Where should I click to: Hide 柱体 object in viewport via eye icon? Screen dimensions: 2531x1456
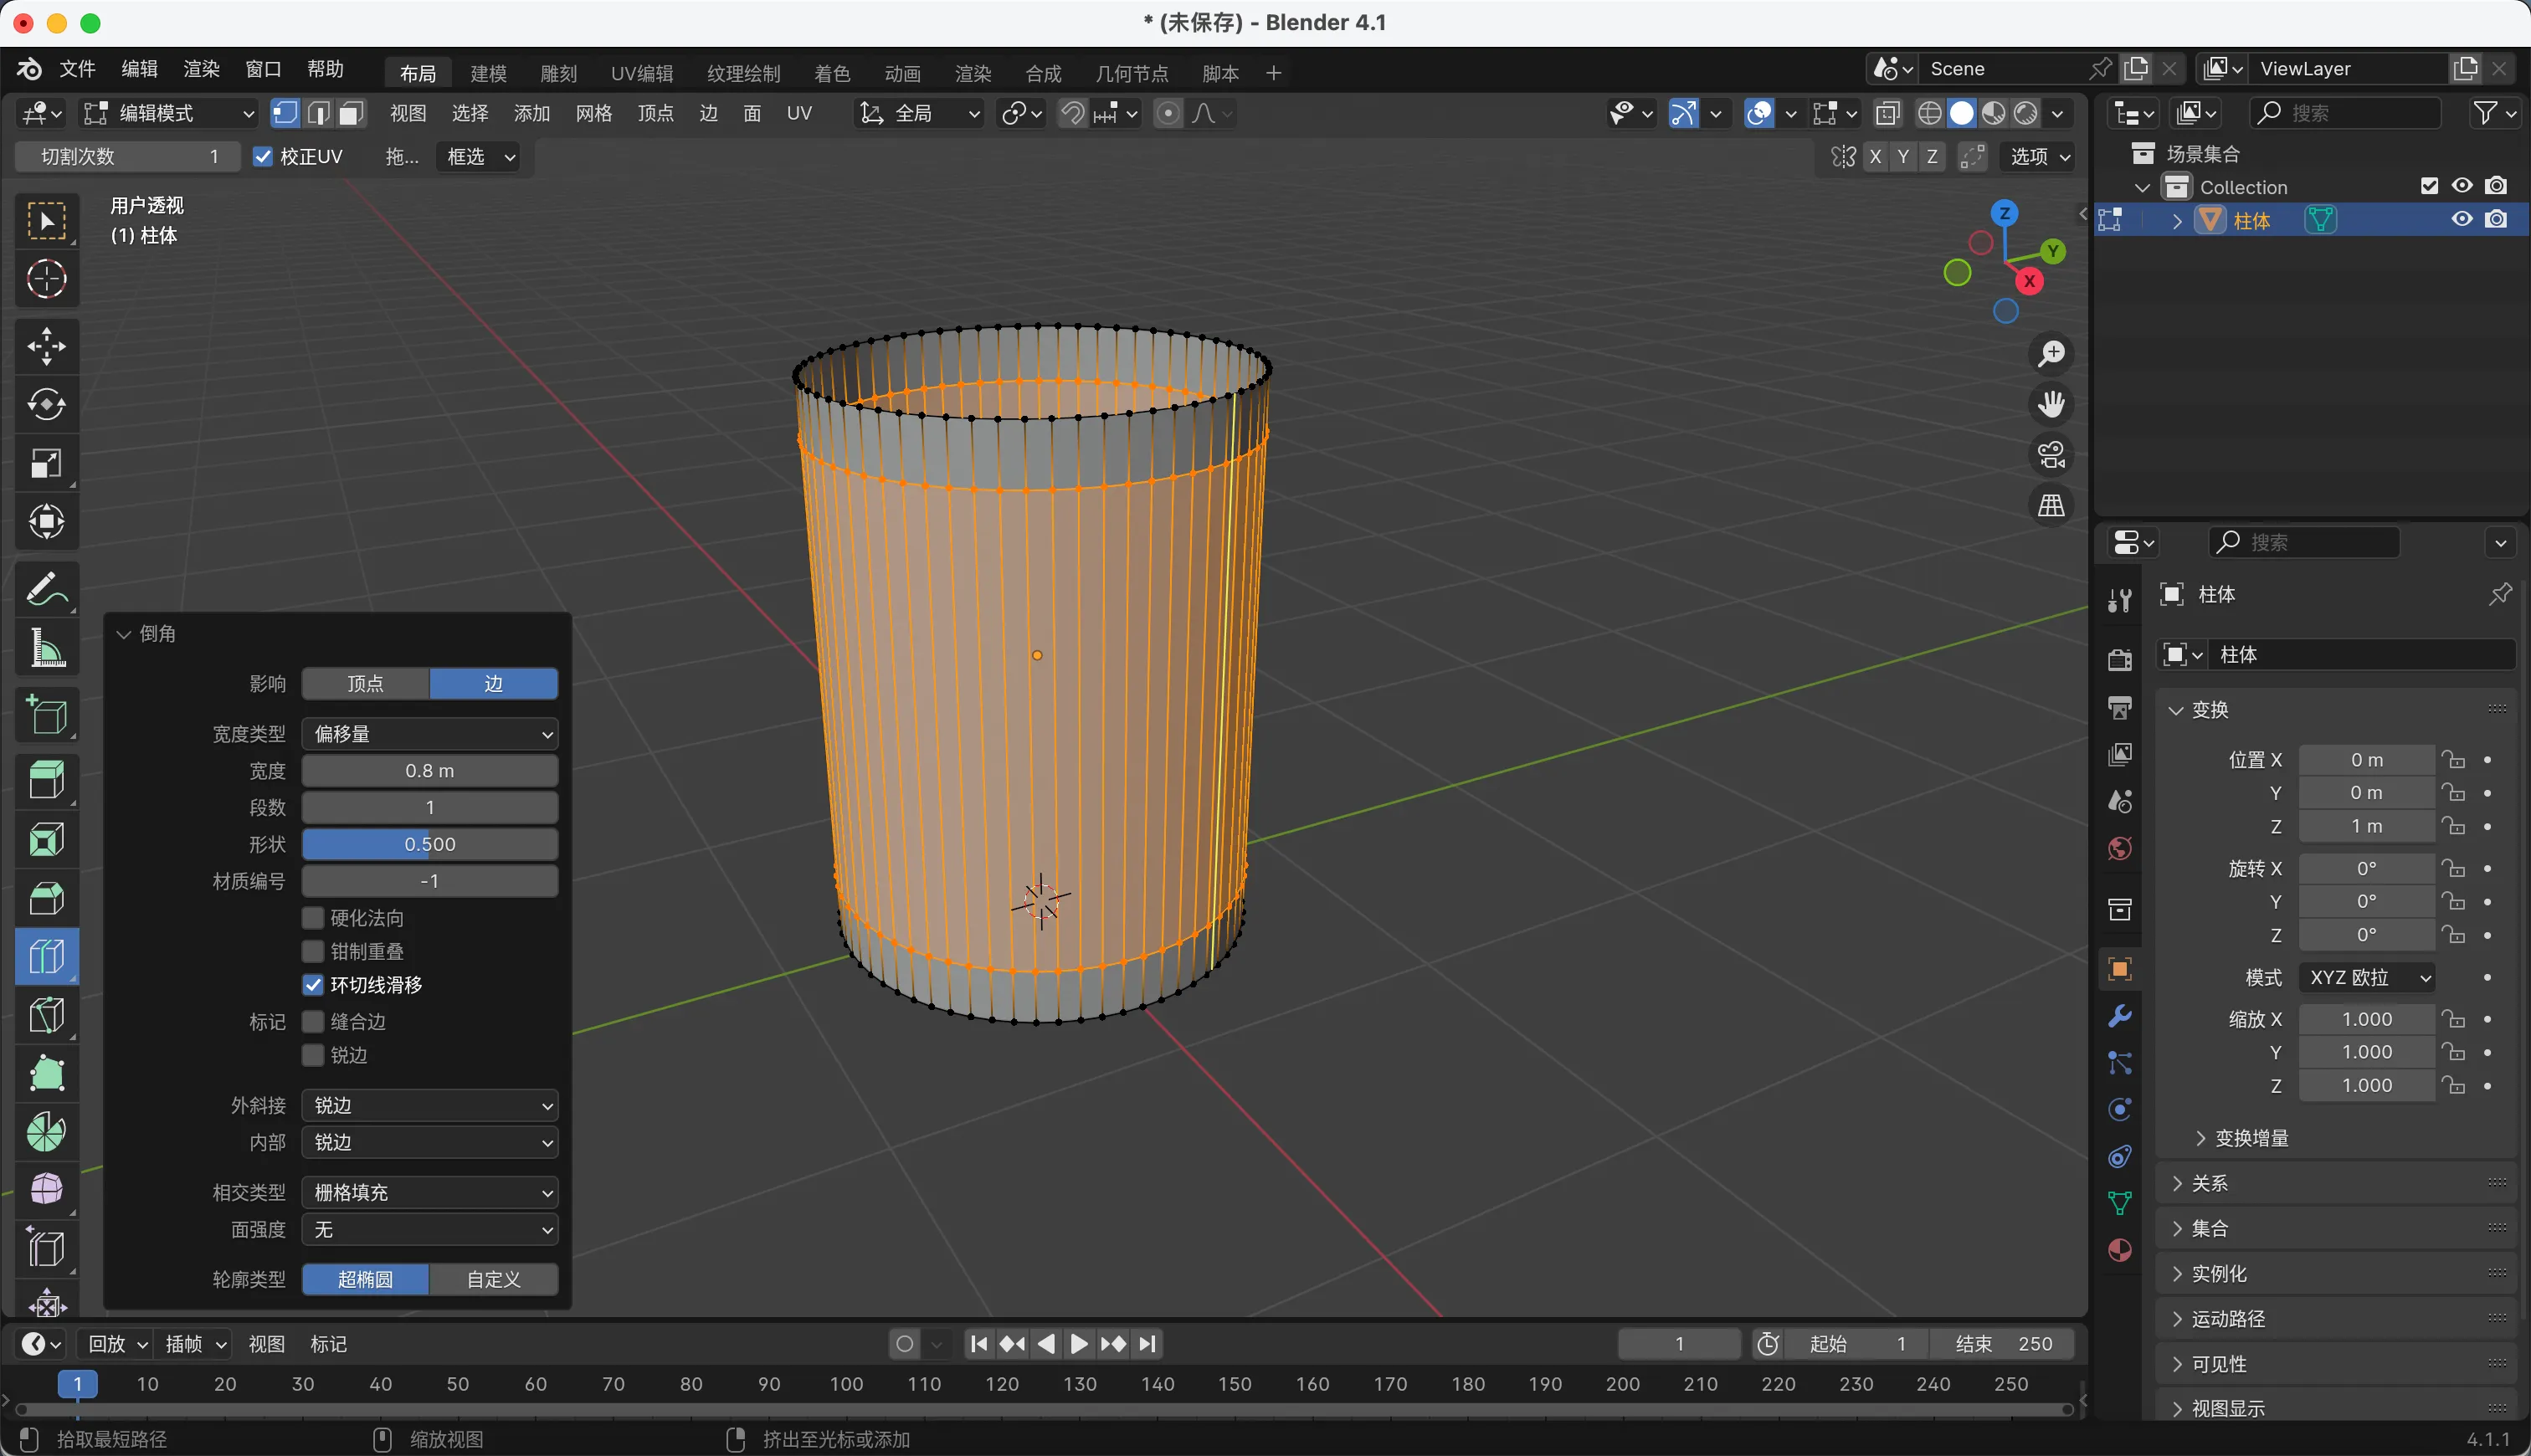2461,220
